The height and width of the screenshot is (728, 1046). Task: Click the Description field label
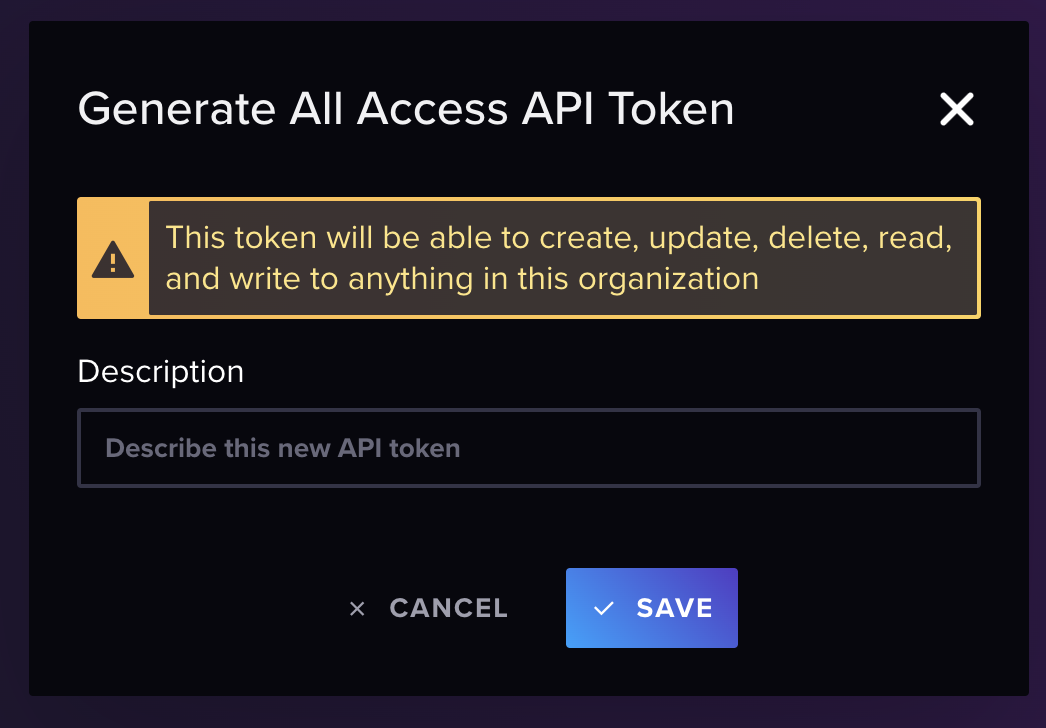(x=161, y=371)
